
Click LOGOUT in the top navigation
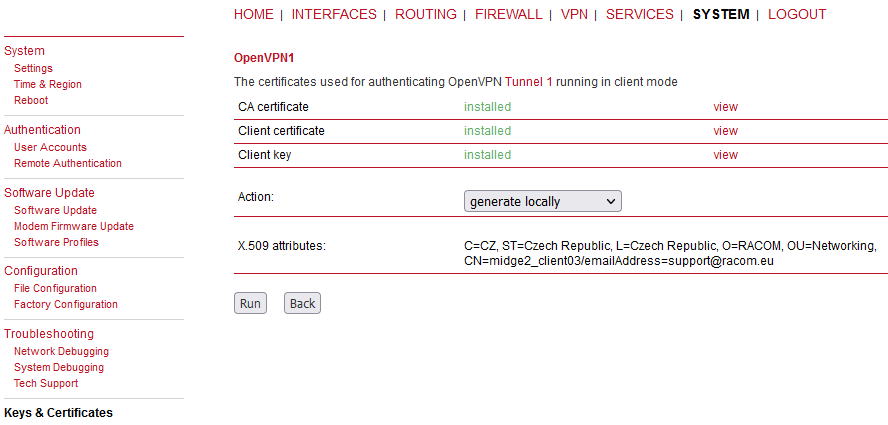click(x=797, y=14)
